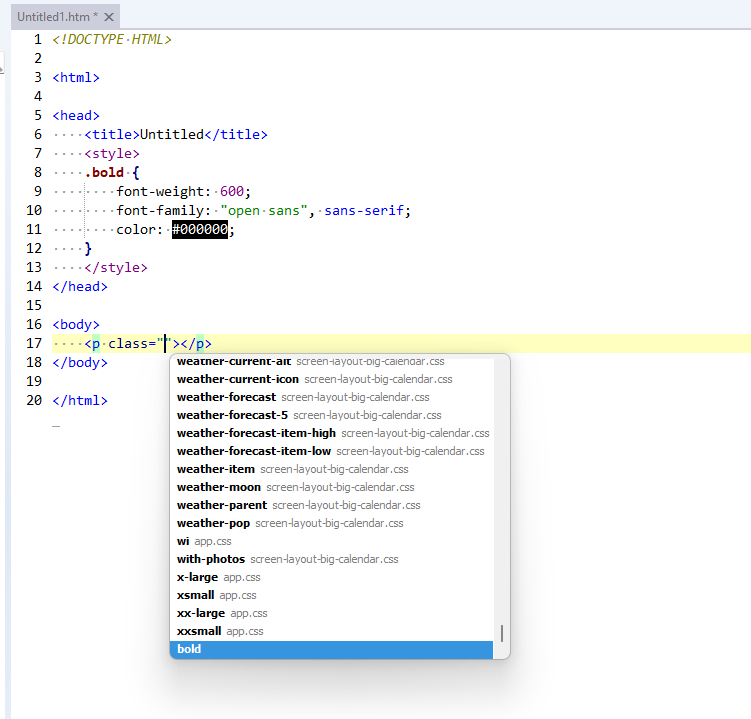Choose the xsmall class suggestion
Image resolution: width=751 pixels, height=719 pixels.
pyautogui.click(x=195, y=595)
